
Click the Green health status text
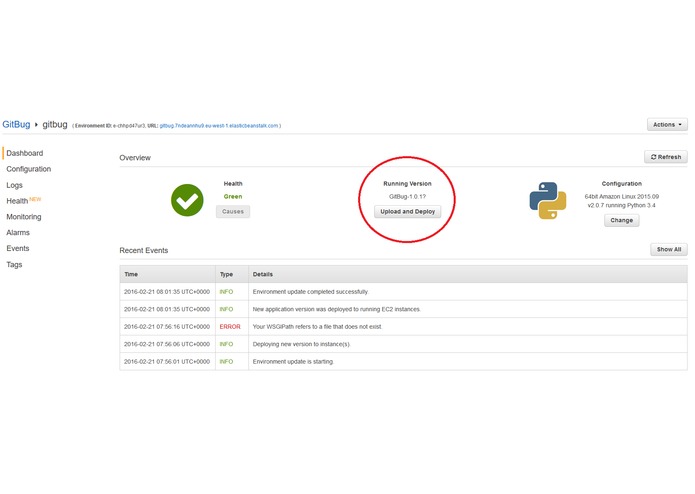point(233,196)
